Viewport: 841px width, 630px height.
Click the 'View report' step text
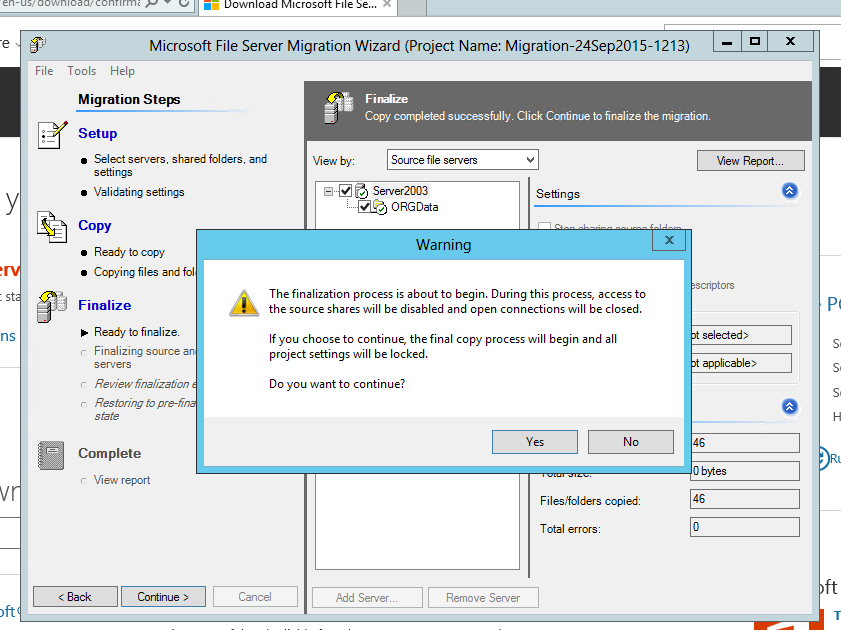click(x=122, y=480)
